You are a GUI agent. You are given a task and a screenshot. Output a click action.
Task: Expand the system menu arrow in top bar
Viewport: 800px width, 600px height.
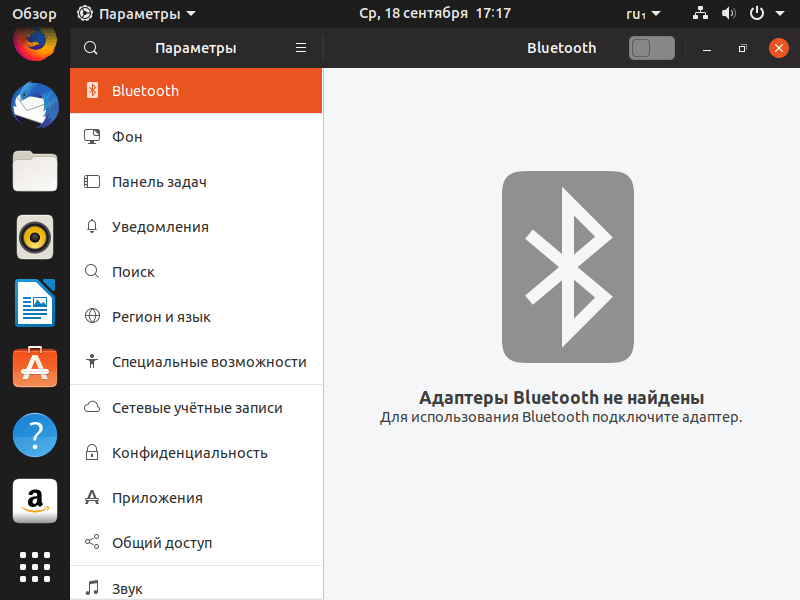[780, 14]
